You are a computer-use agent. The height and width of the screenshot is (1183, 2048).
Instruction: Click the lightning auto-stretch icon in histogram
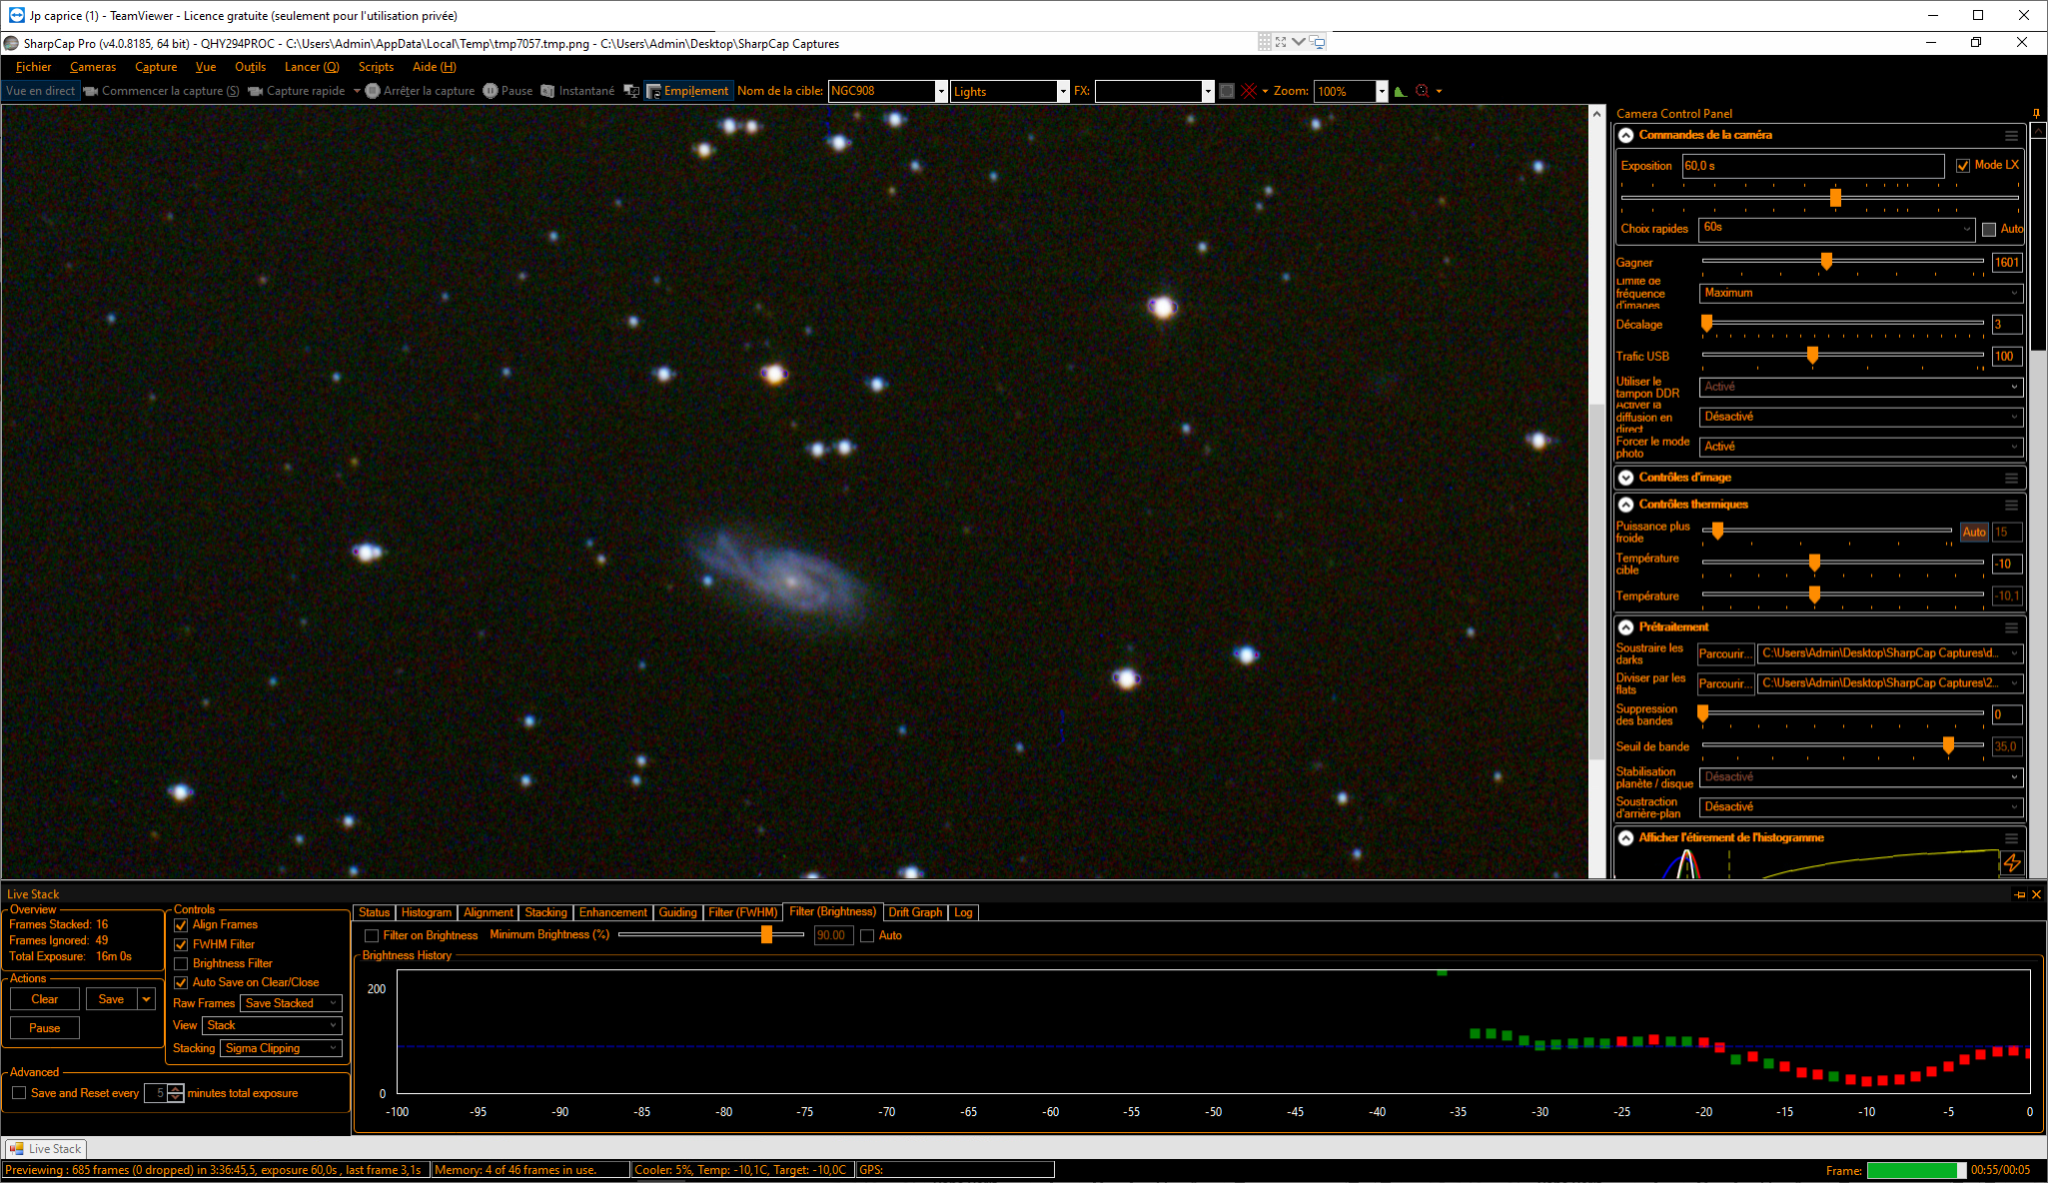coord(2011,862)
